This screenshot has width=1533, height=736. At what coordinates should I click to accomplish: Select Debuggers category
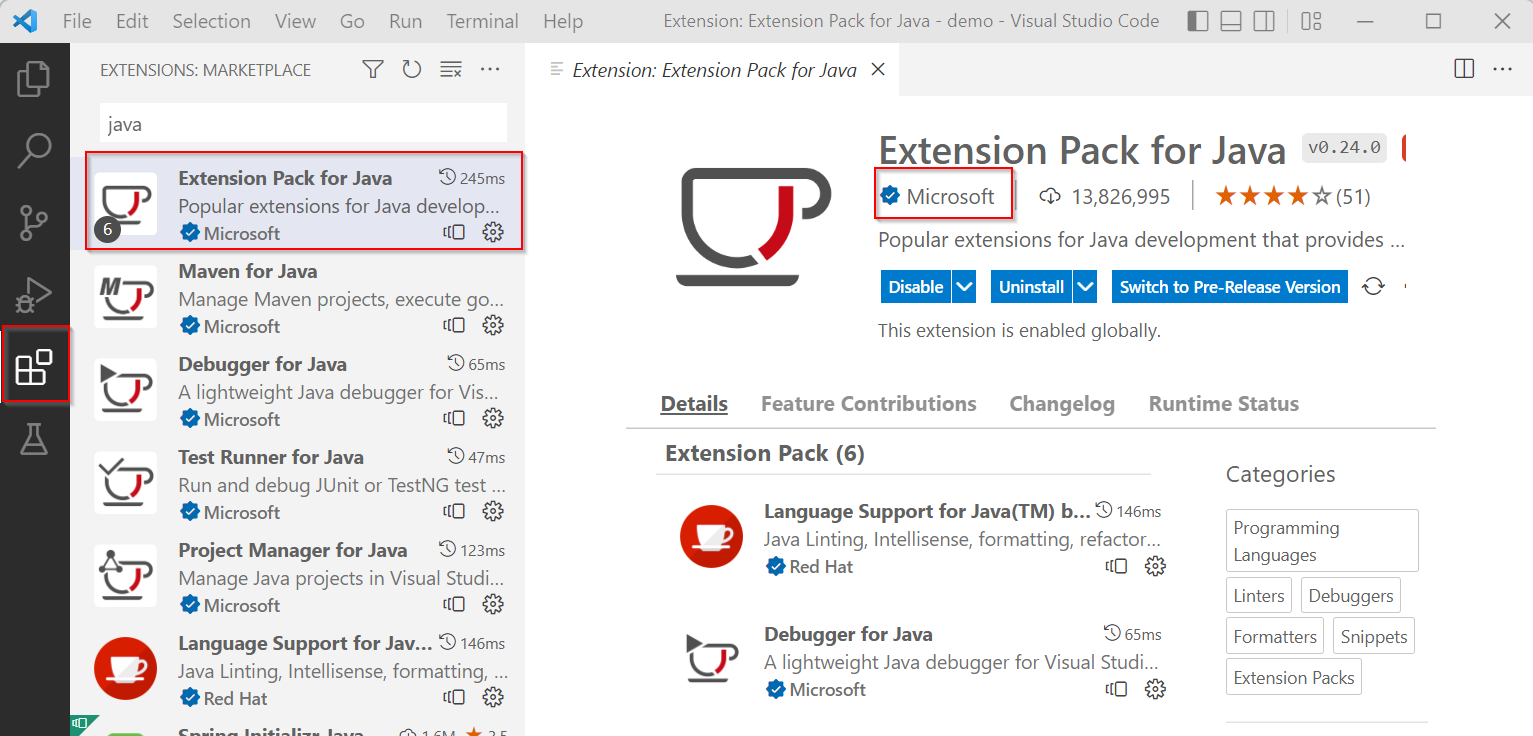[x=1350, y=596]
